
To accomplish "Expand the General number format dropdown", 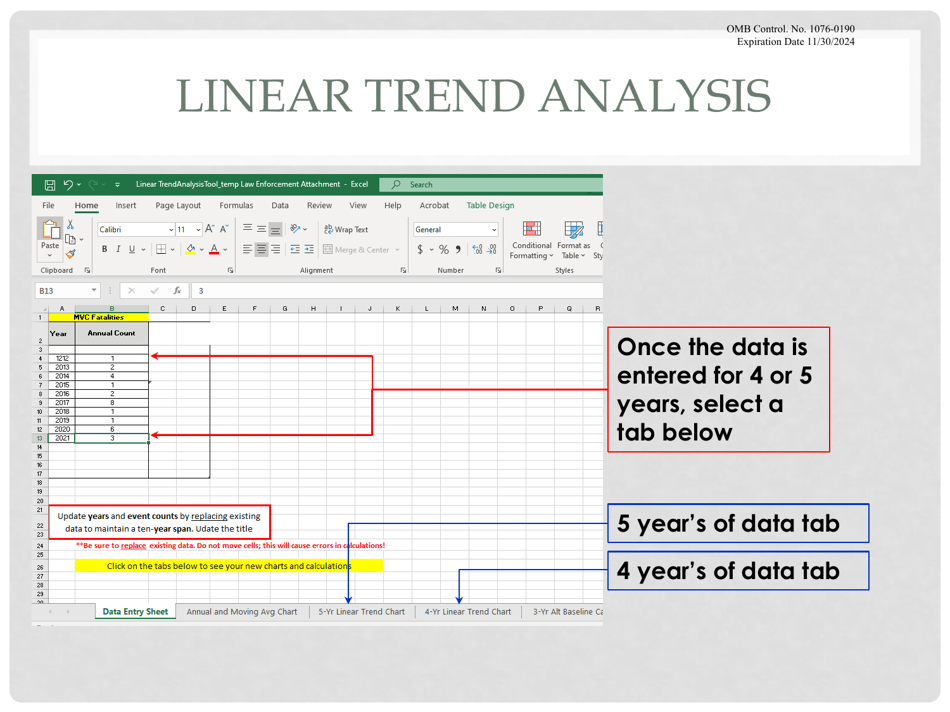I will pos(493,230).
